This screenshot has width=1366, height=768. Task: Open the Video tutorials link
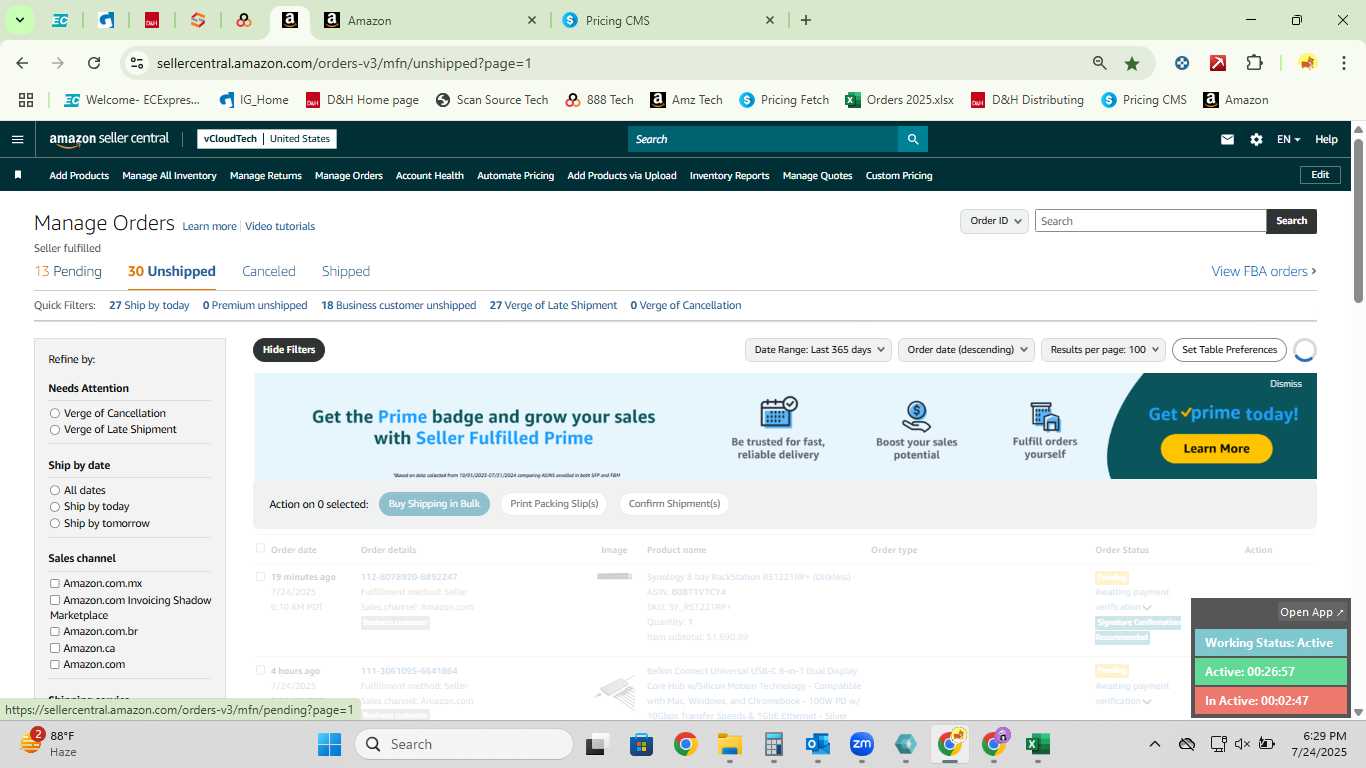(x=280, y=226)
